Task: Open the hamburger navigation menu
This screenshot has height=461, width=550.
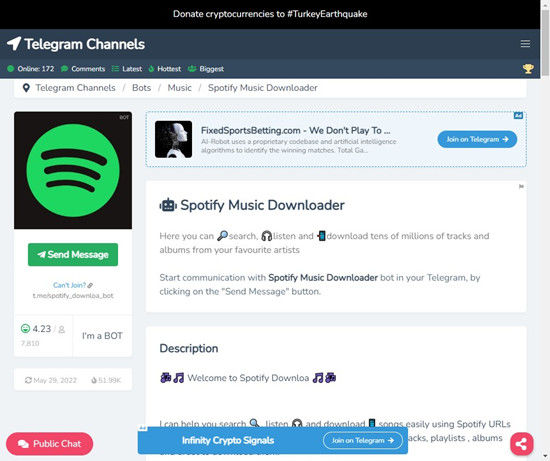Action: point(525,44)
